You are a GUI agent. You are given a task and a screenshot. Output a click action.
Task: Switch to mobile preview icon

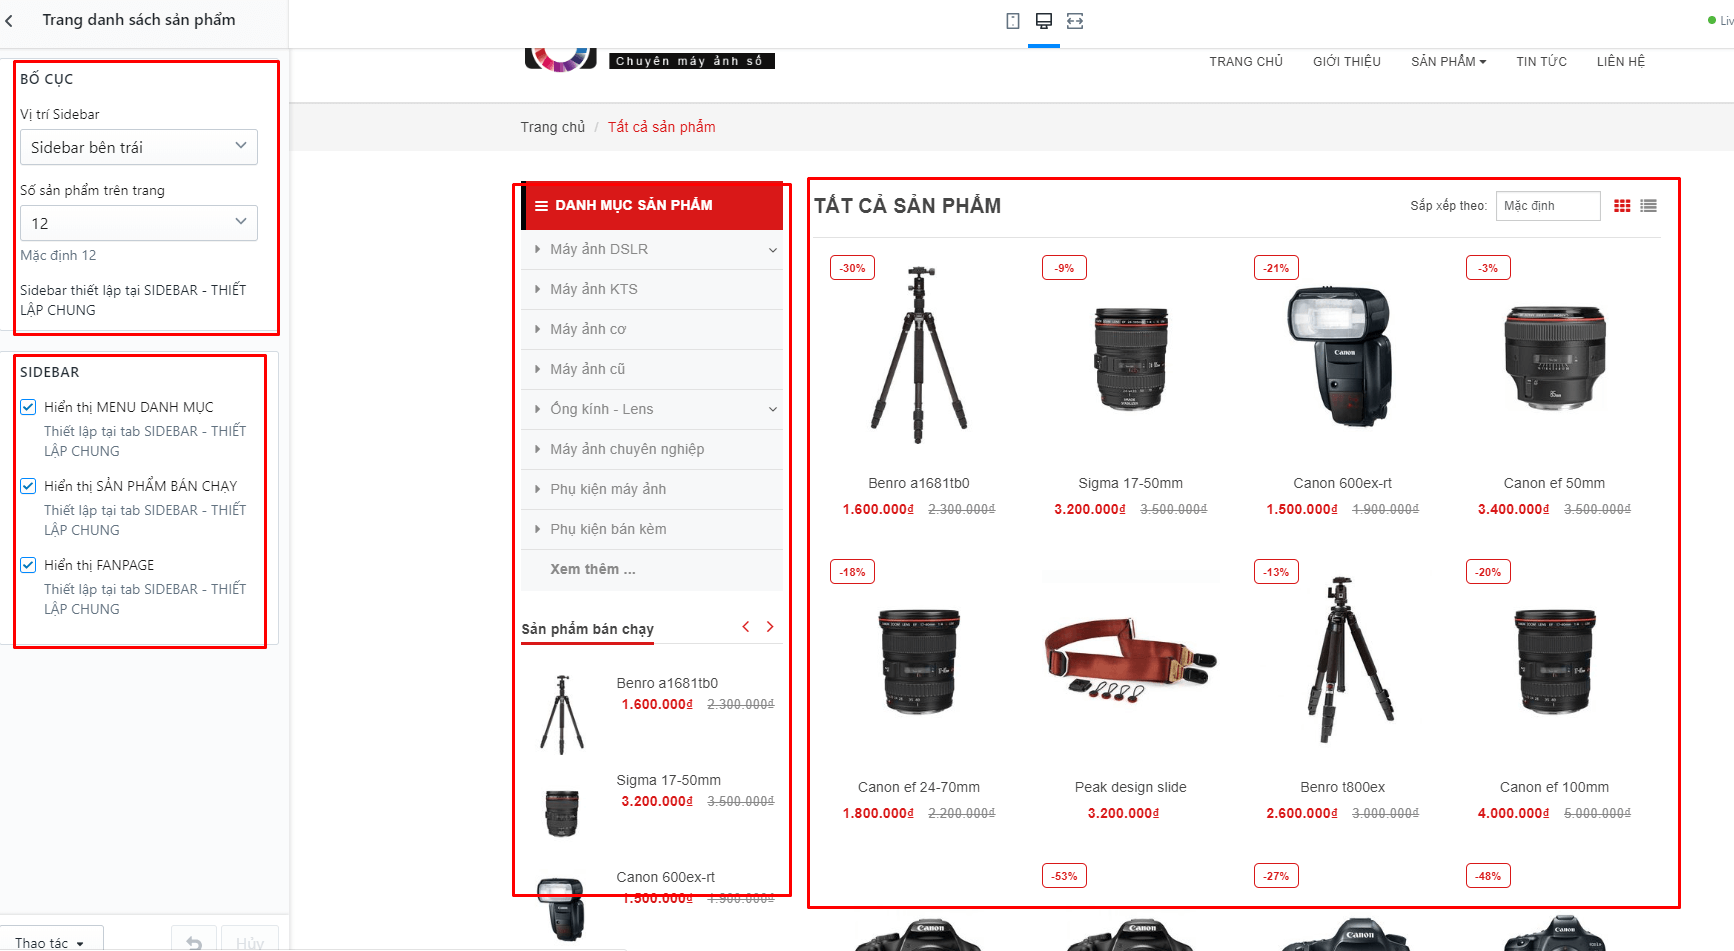[1013, 21]
